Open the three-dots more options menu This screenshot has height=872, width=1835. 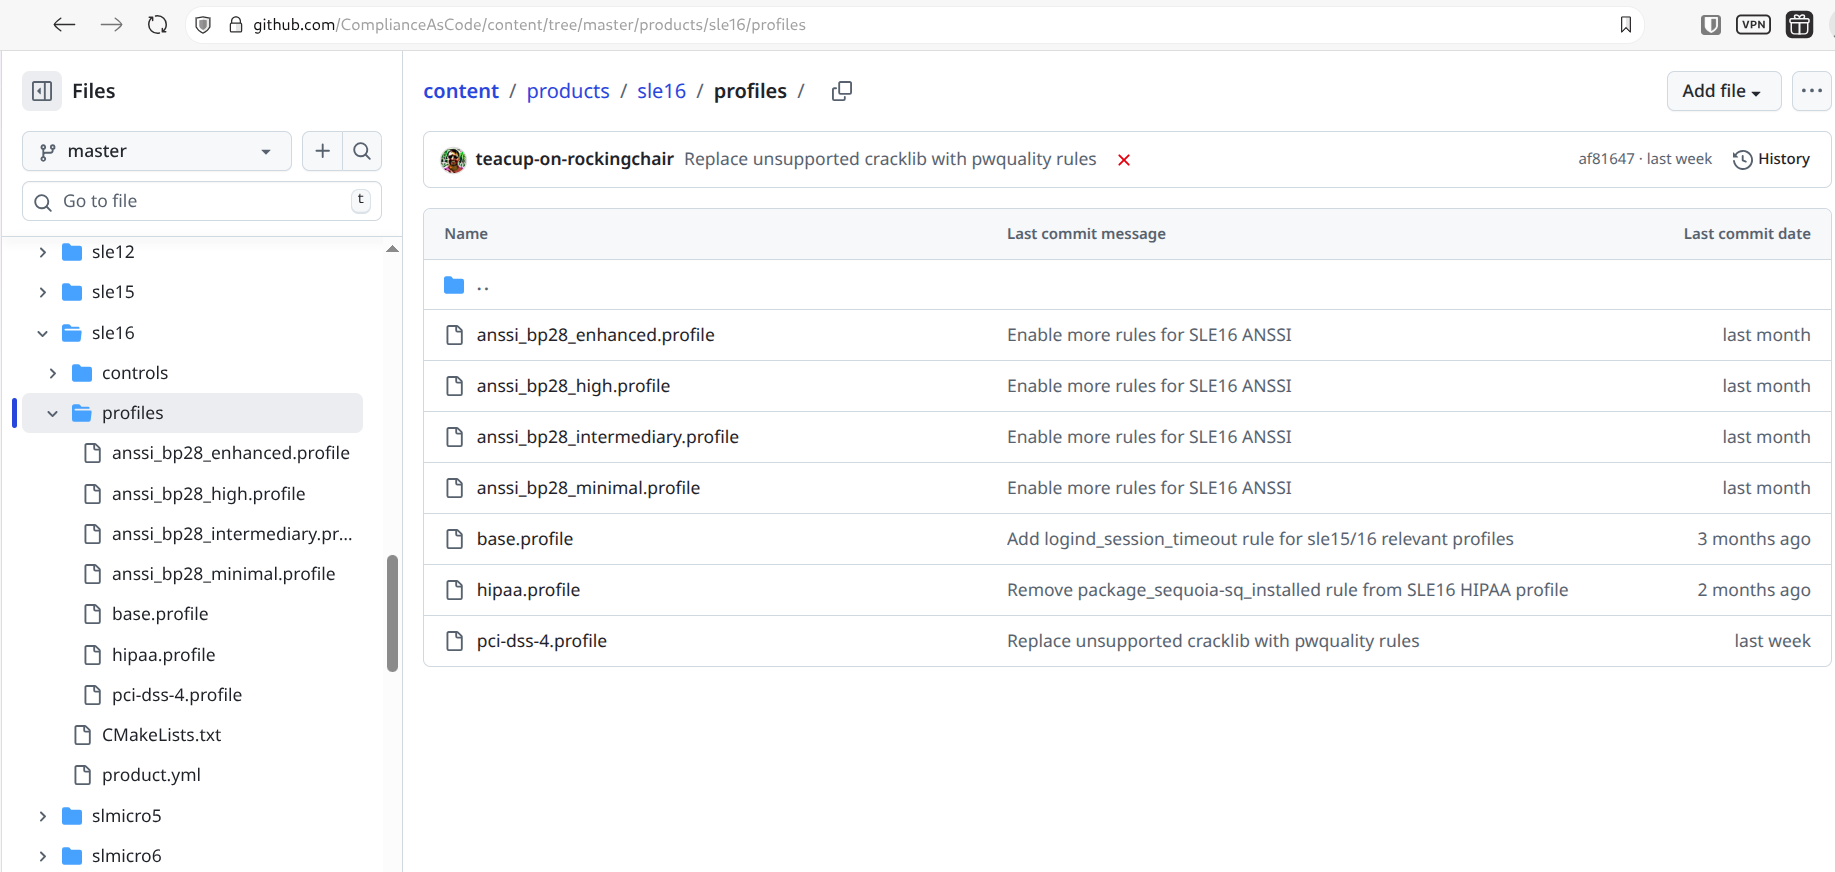point(1811,91)
